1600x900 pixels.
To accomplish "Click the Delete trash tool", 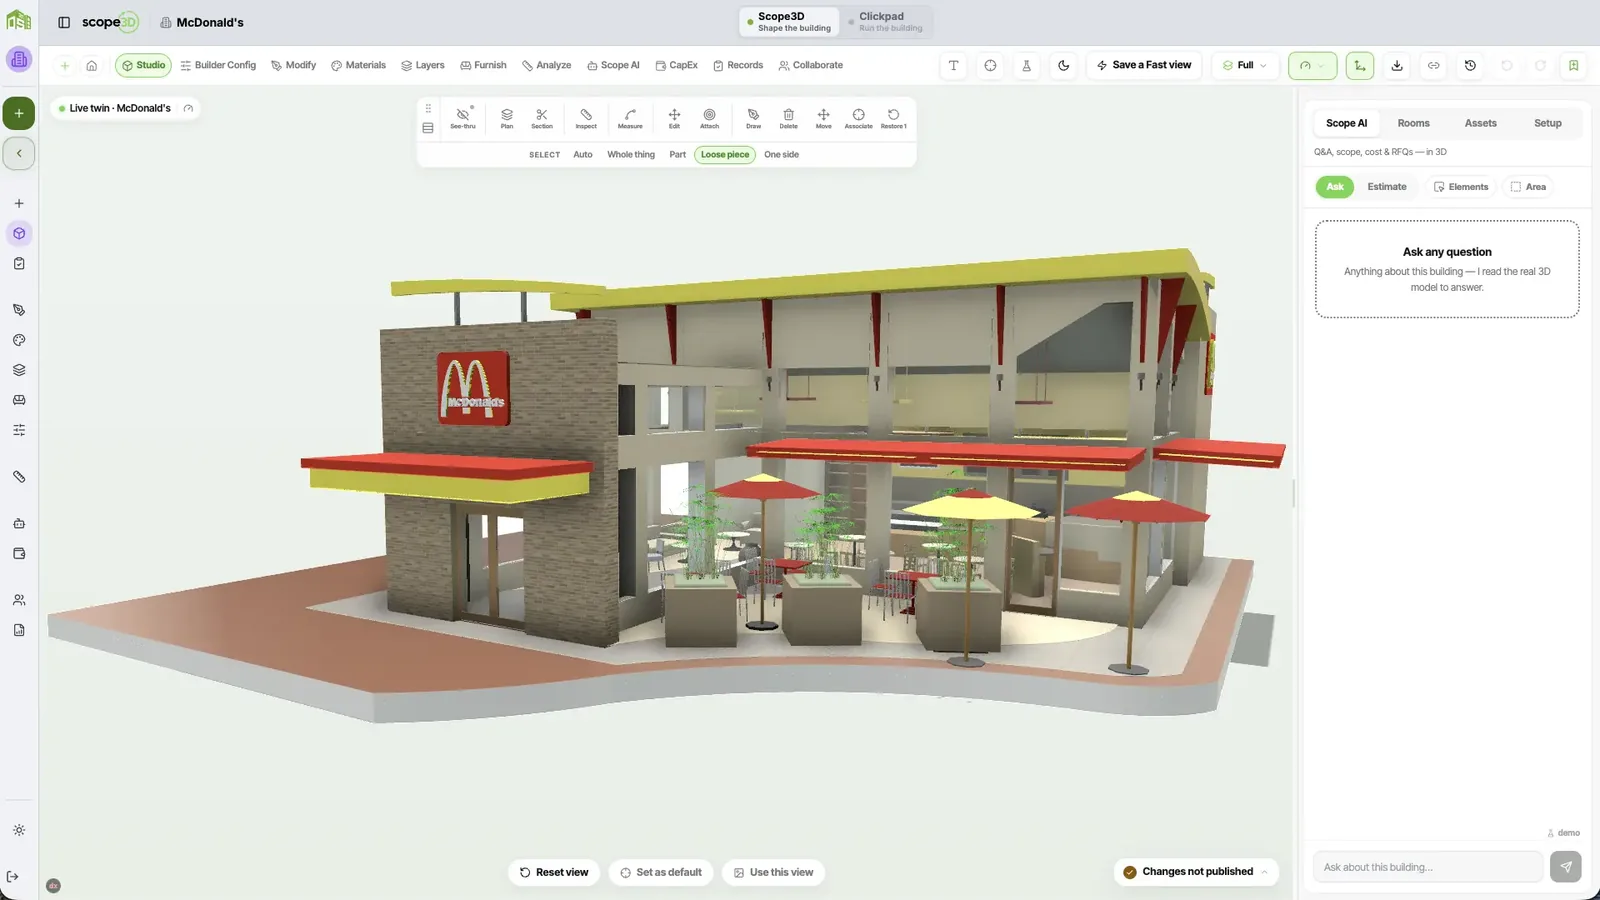I will click(788, 118).
